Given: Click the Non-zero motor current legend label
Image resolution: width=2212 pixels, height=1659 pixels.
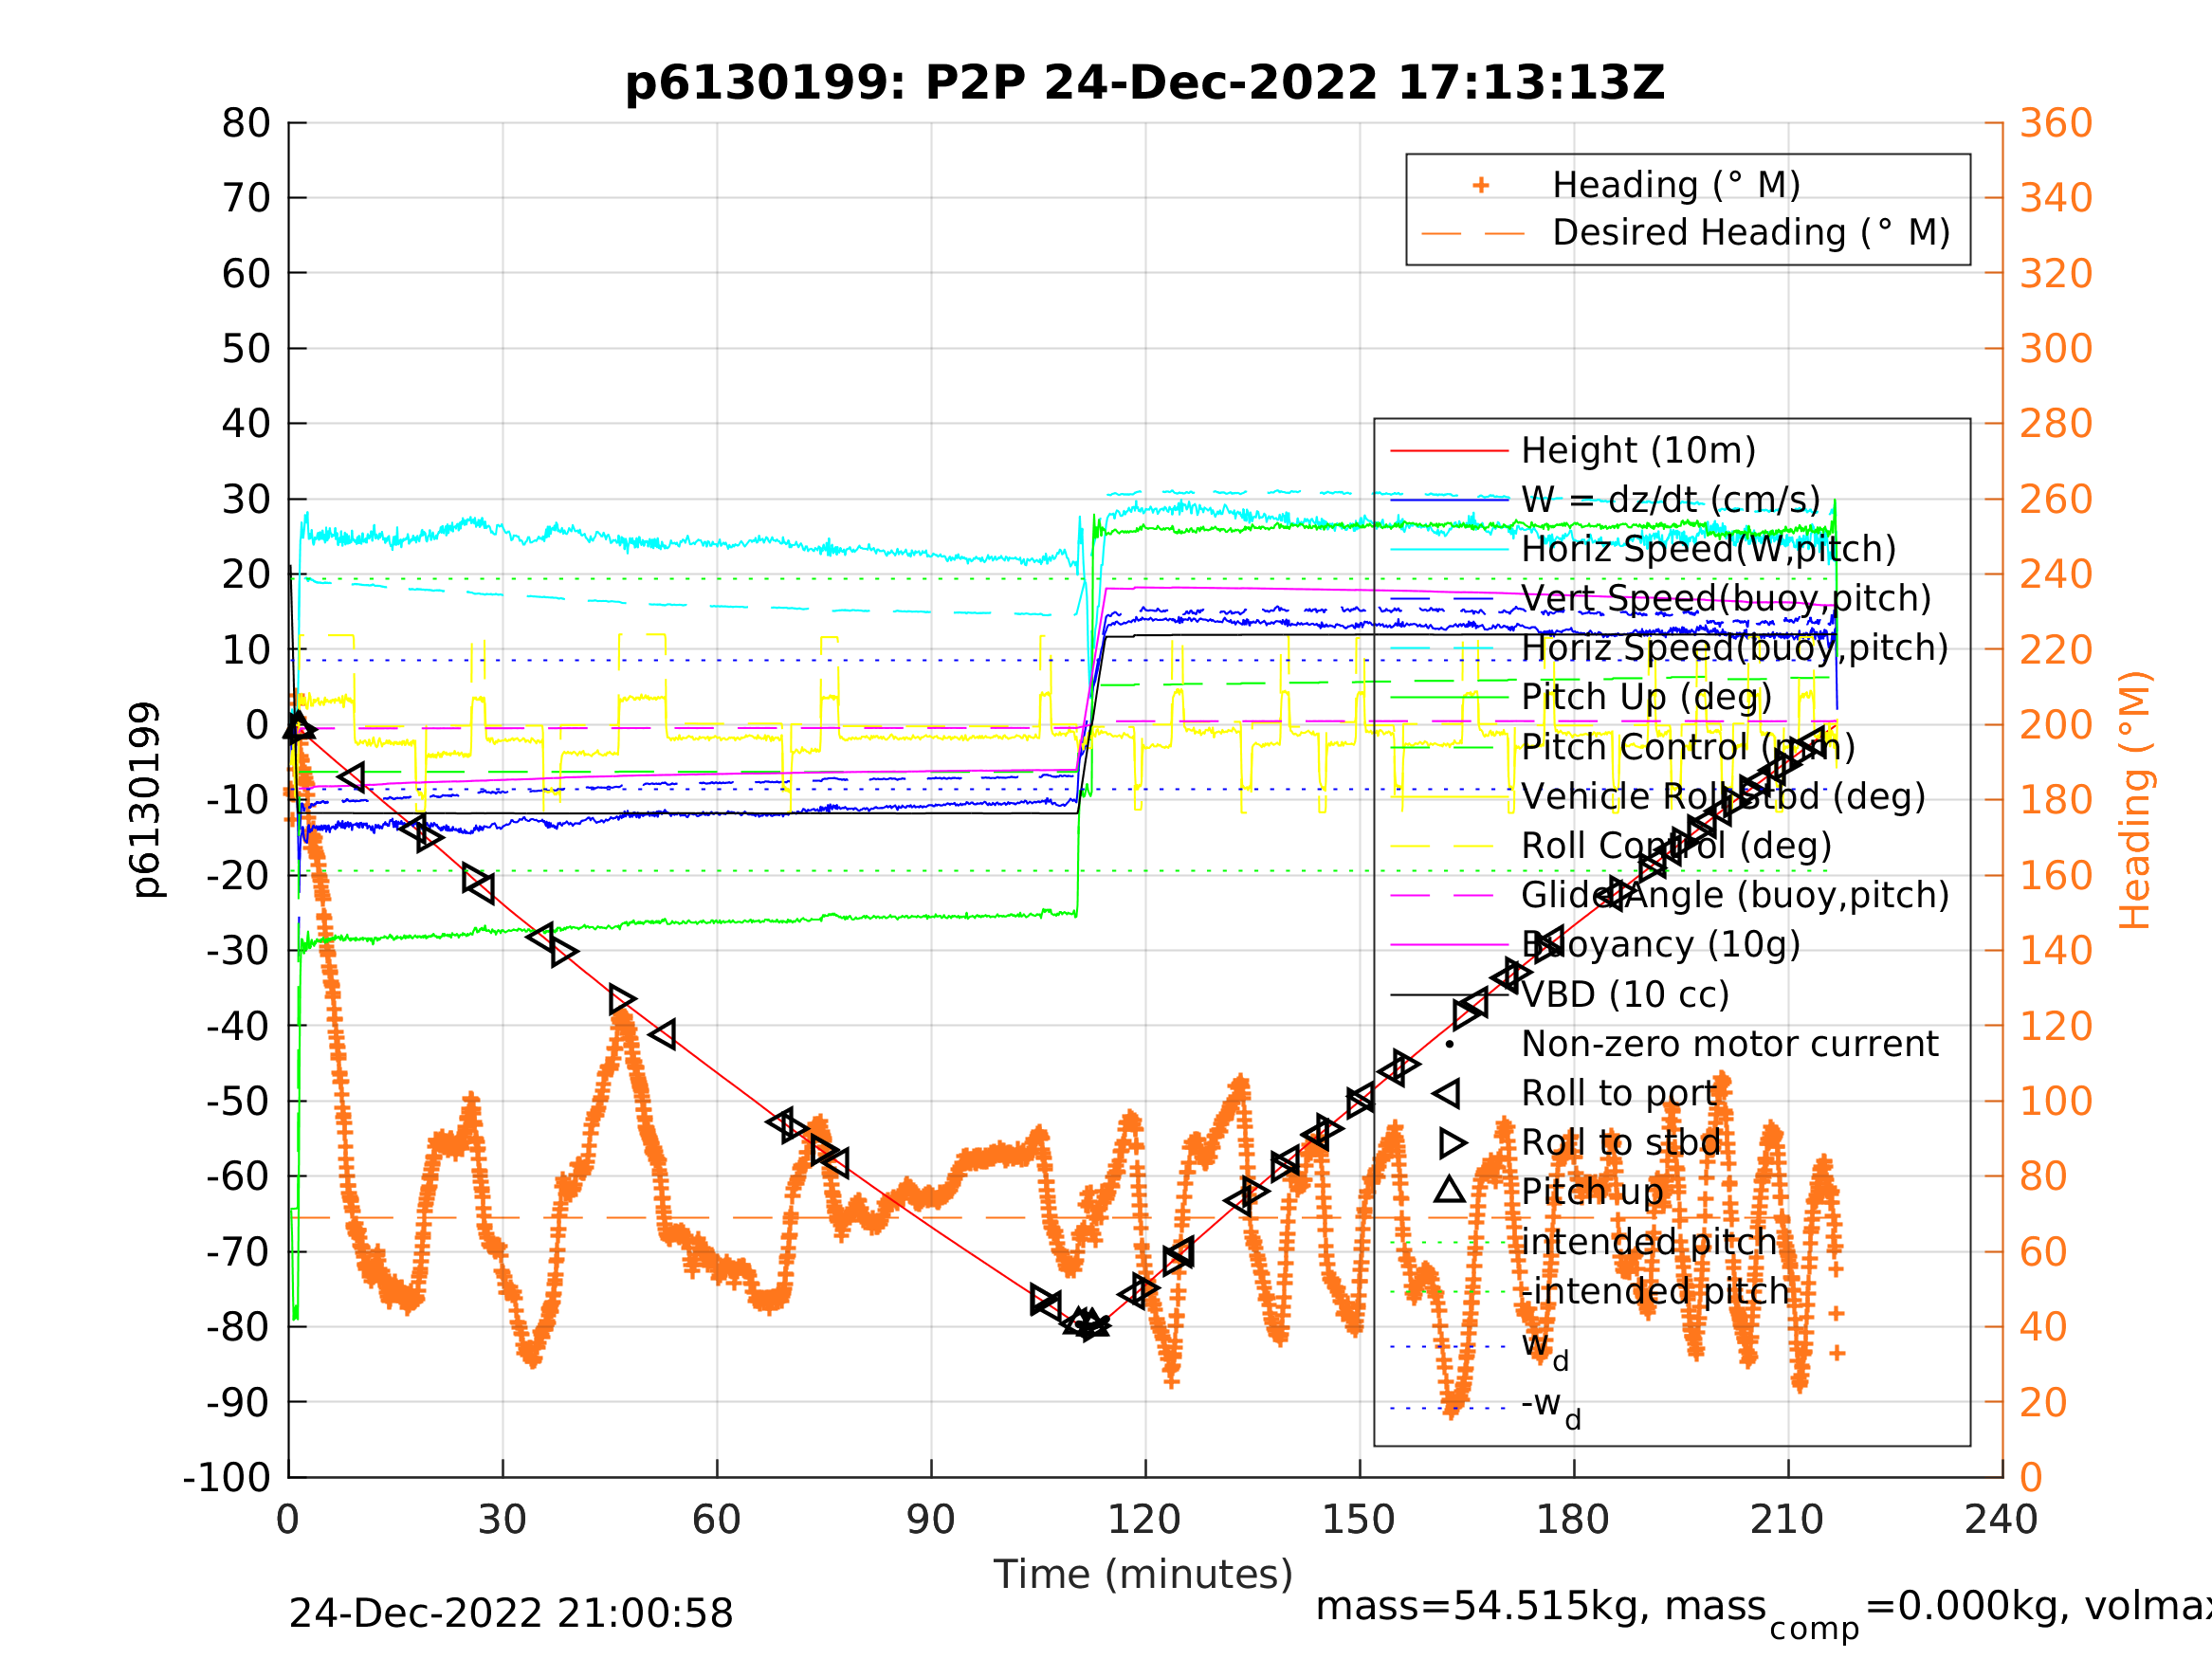Looking at the screenshot, I should 1729,1044.
